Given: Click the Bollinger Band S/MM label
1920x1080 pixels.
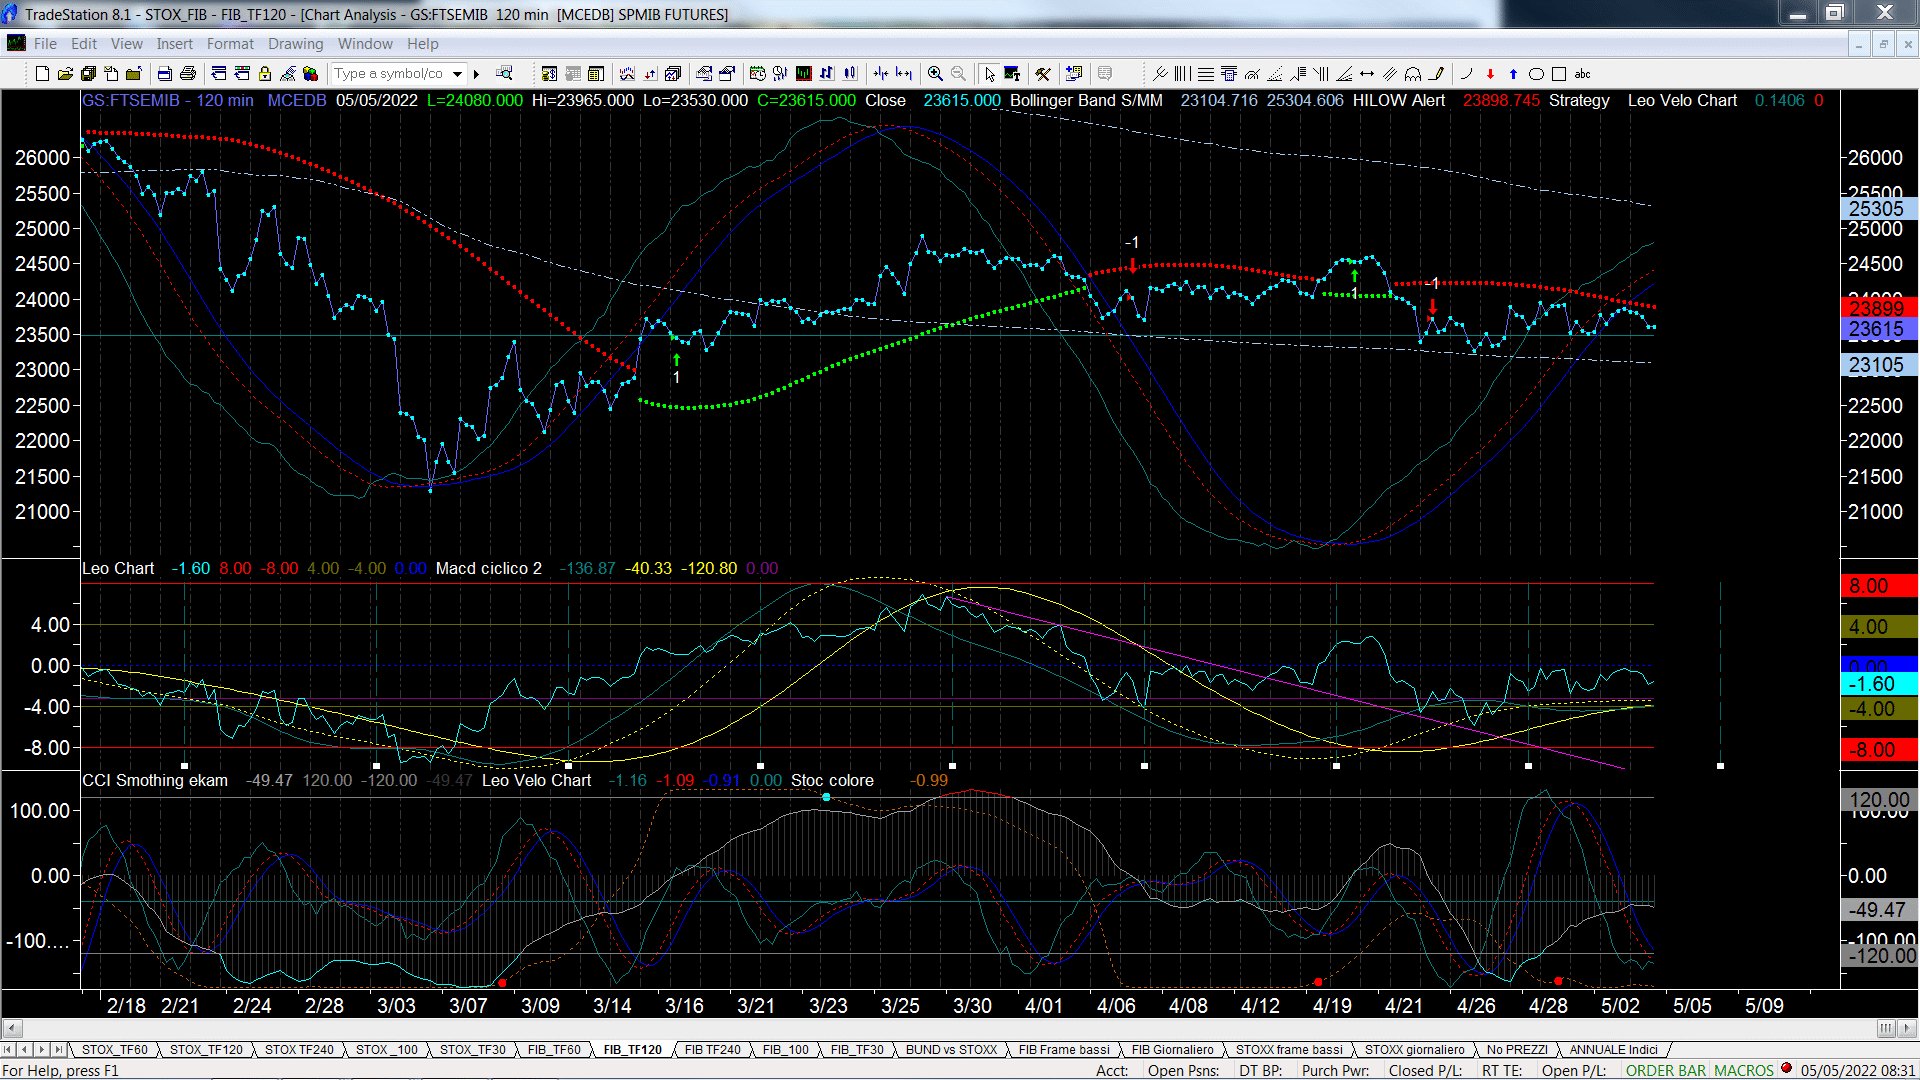Looking at the screenshot, I should [1086, 101].
